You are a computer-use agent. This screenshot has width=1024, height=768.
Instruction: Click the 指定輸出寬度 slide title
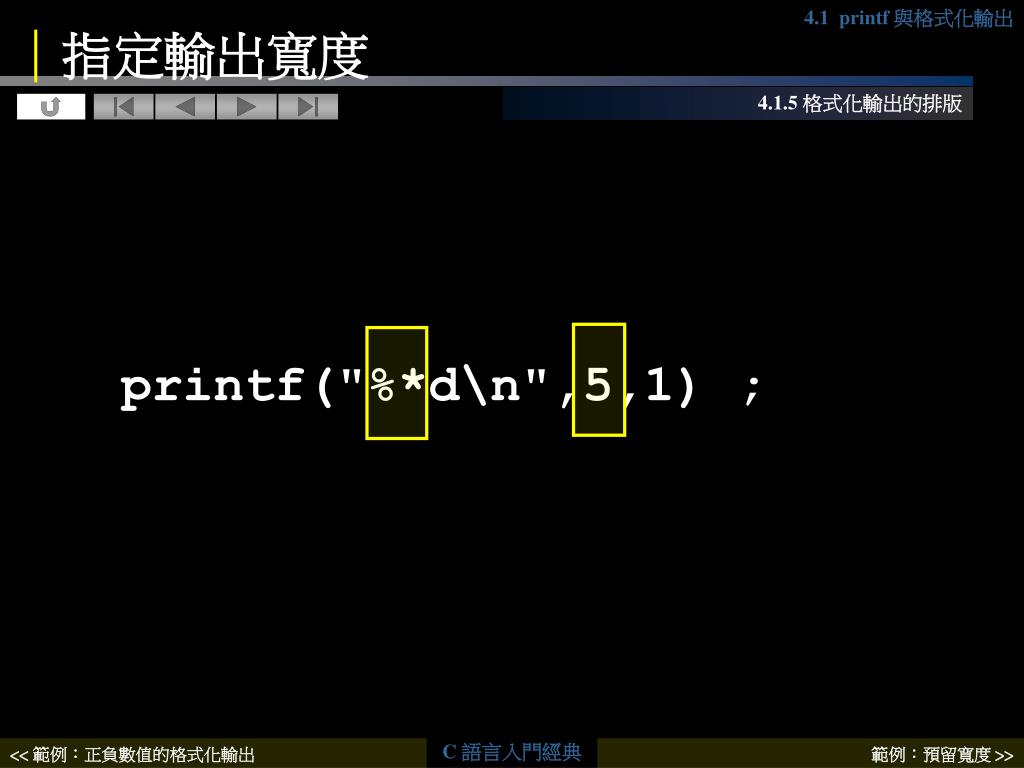pos(216,57)
